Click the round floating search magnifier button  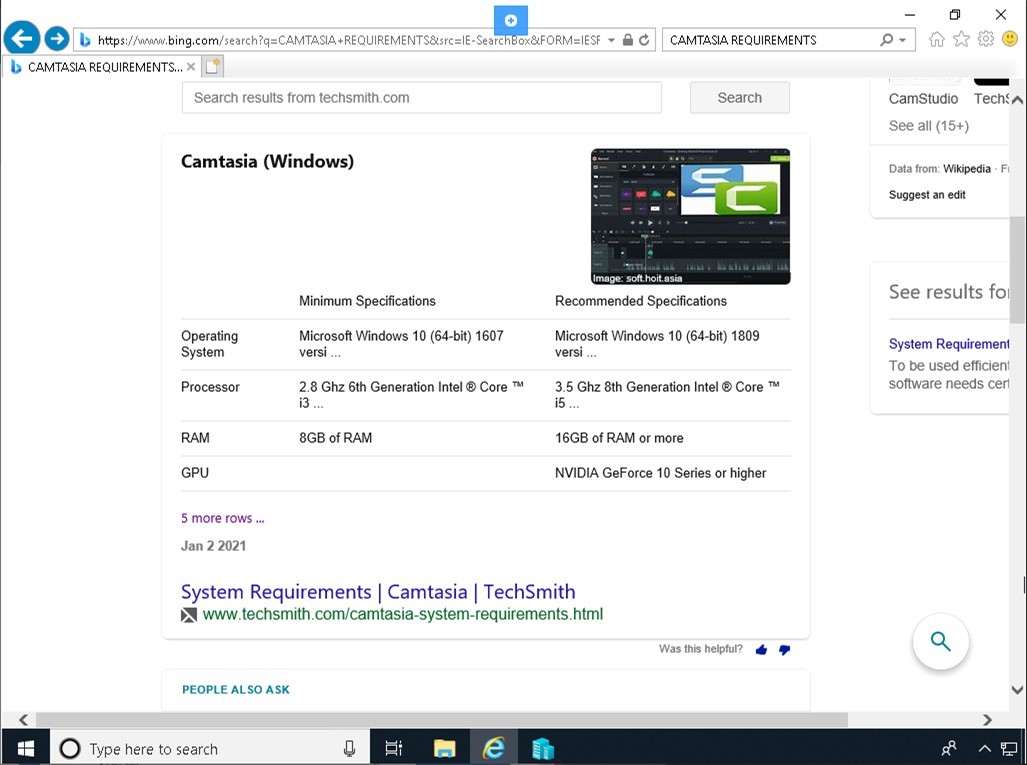941,641
